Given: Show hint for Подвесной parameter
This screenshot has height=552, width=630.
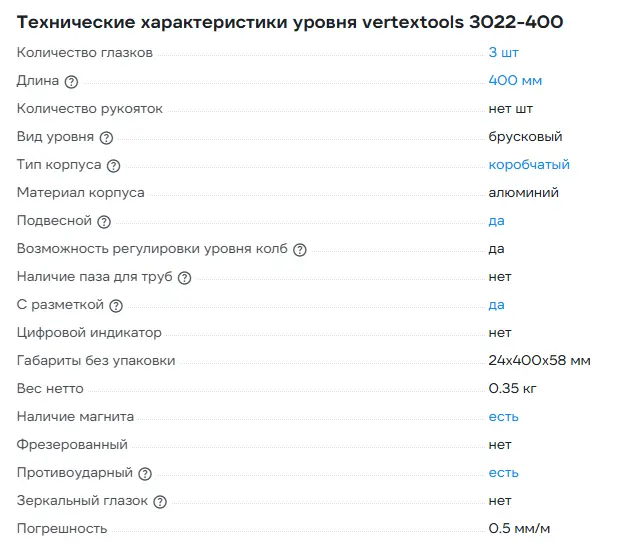Looking at the screenshot, I should point(104,221).
